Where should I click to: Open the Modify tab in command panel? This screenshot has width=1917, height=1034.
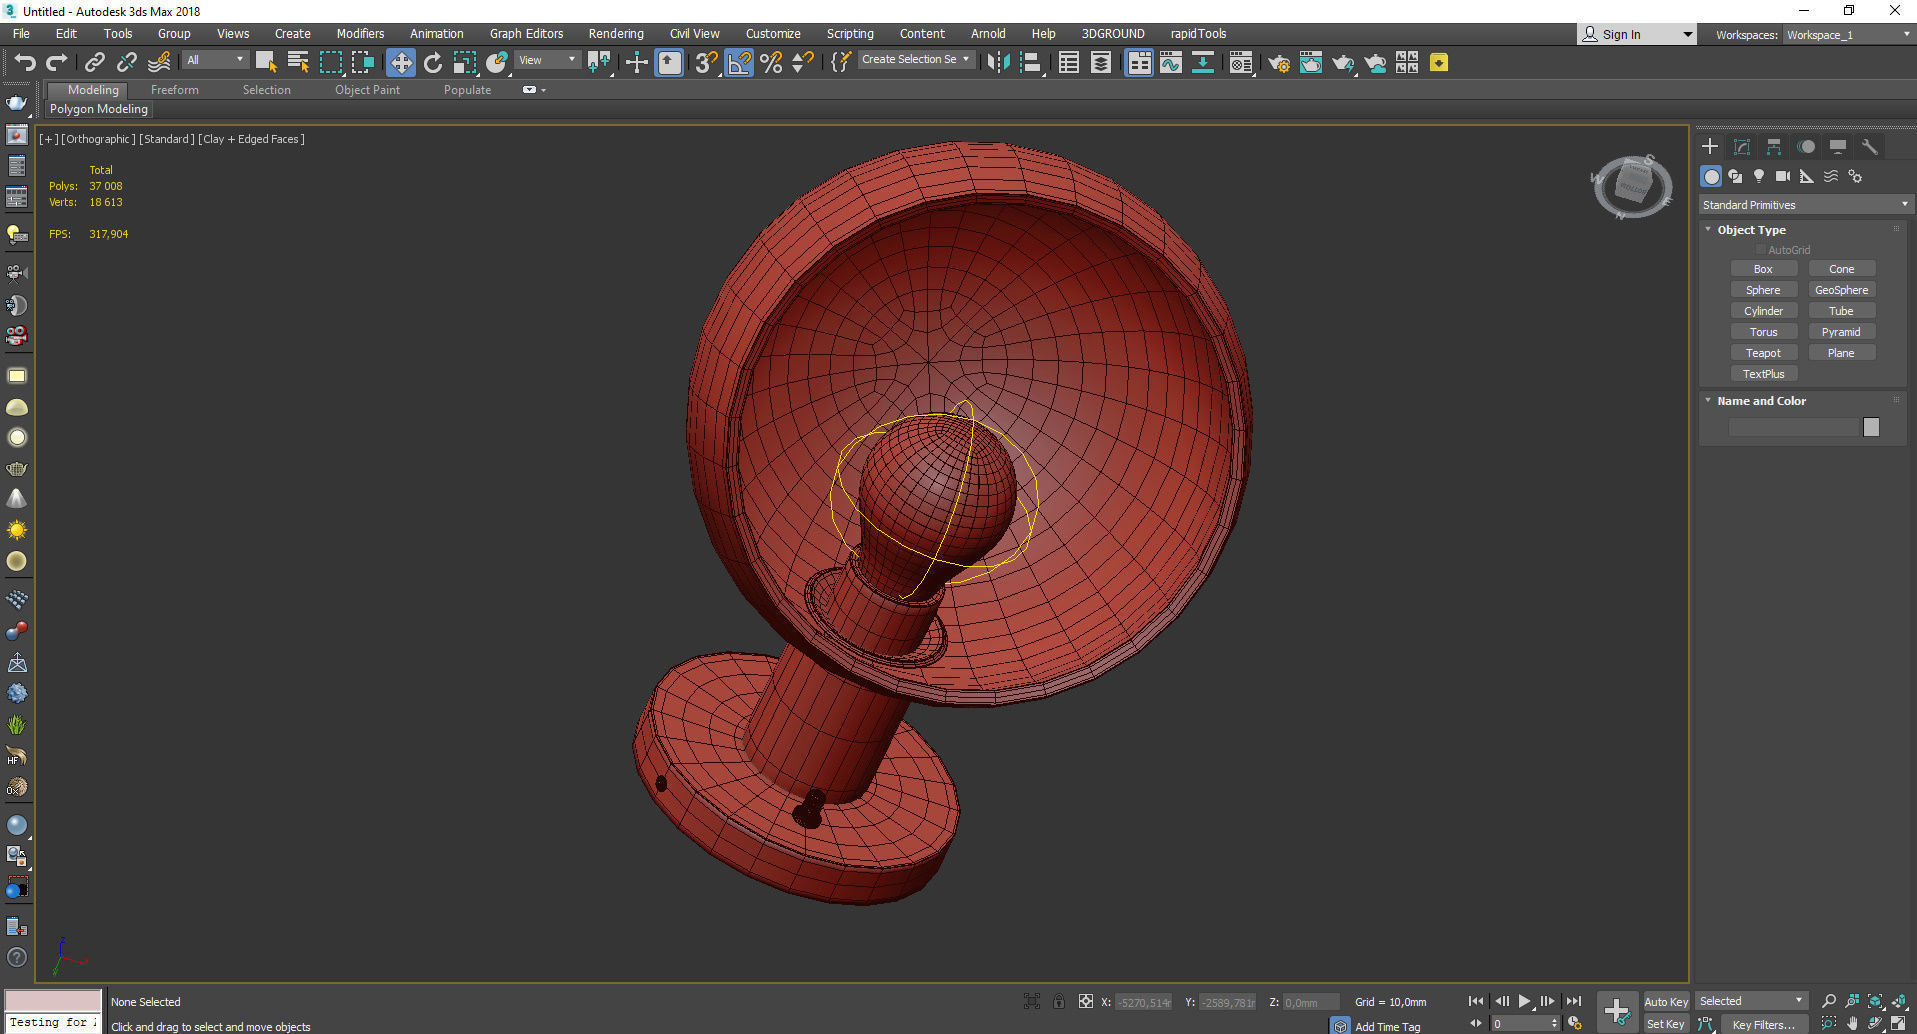[x=1741, y=147]
